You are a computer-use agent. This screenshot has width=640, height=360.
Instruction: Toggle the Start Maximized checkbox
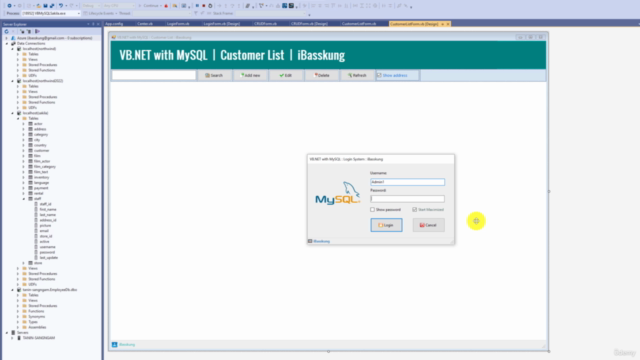(x=415, y=209)
